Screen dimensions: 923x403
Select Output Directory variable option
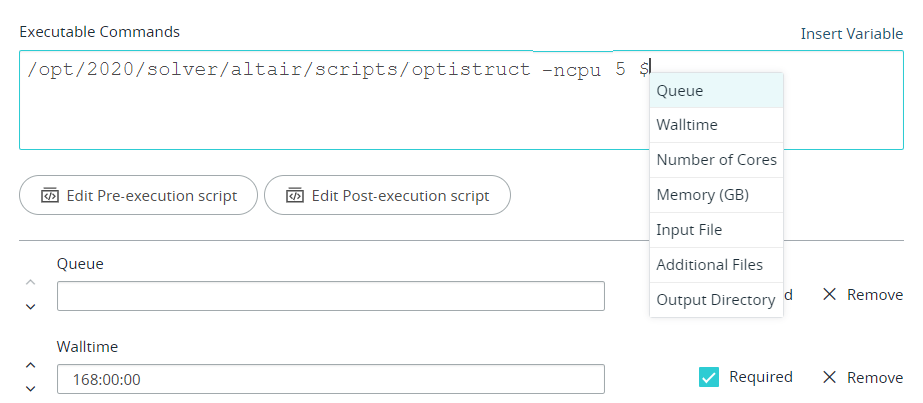point(716,300)
